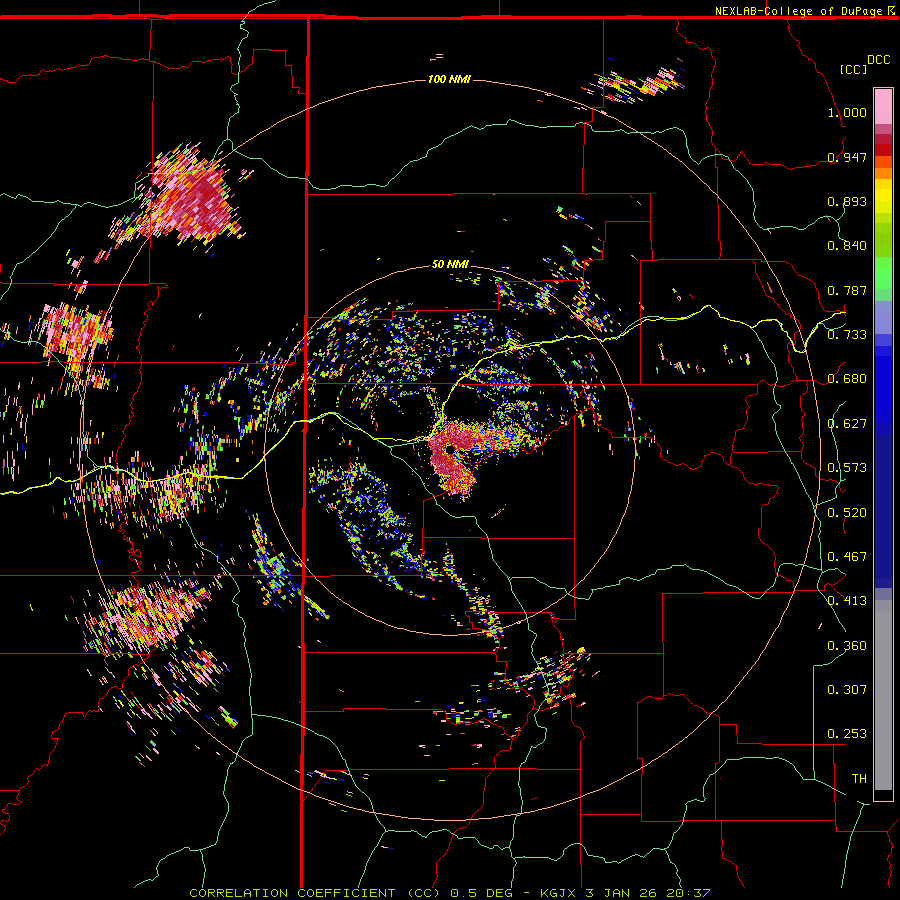The width and height of the screenshot is (900, 900).
Task: Select the 1.000 legend value
Action: tap(847, 112)
